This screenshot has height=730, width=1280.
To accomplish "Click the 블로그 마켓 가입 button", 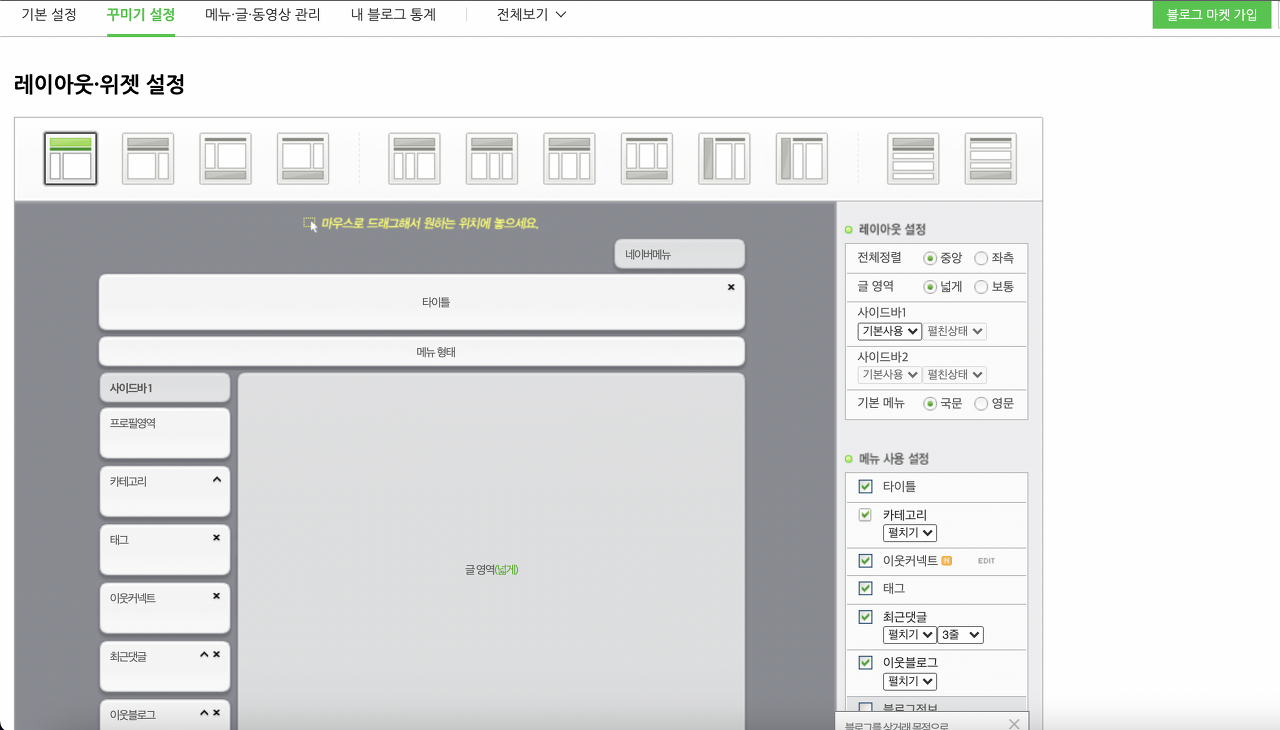I will [1211, 15].
